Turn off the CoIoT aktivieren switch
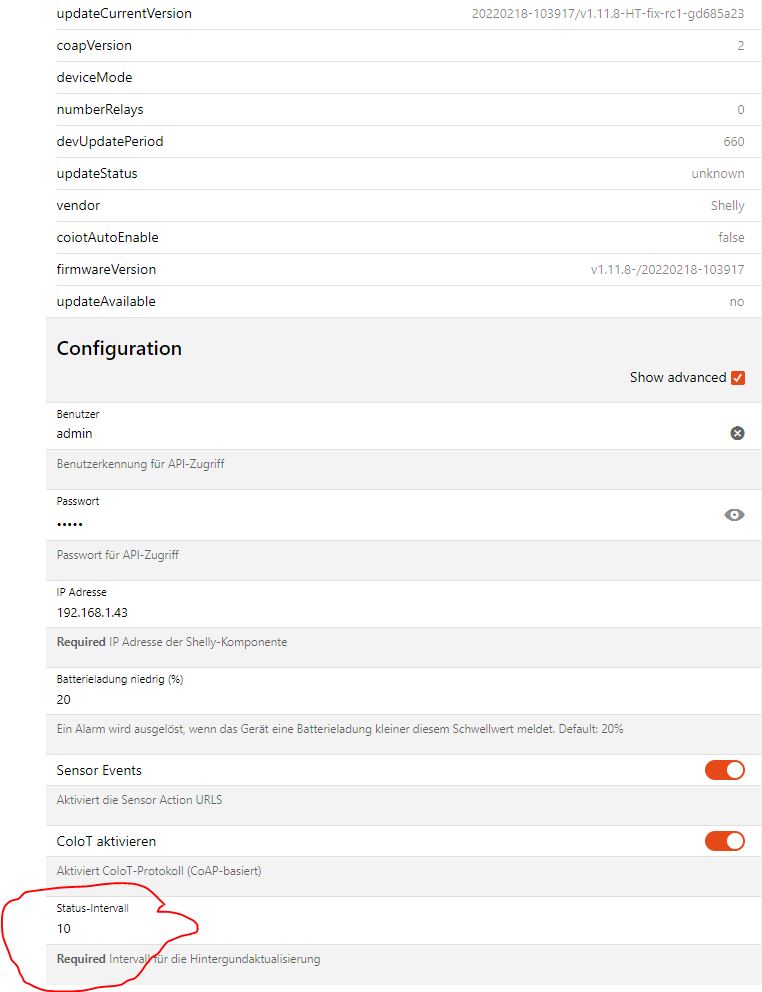The image size is (762, 992). pos(725,841)
